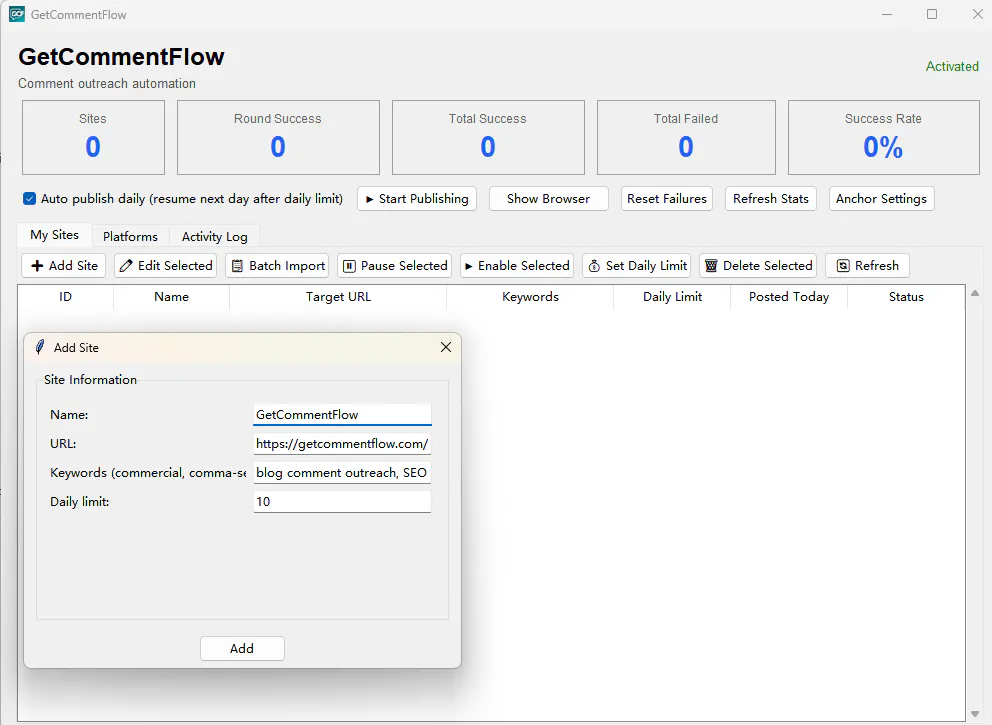This screenshot has width=992, height=725.
Task: Click Daily Limit column header
Action: click(x=672, y=297)
